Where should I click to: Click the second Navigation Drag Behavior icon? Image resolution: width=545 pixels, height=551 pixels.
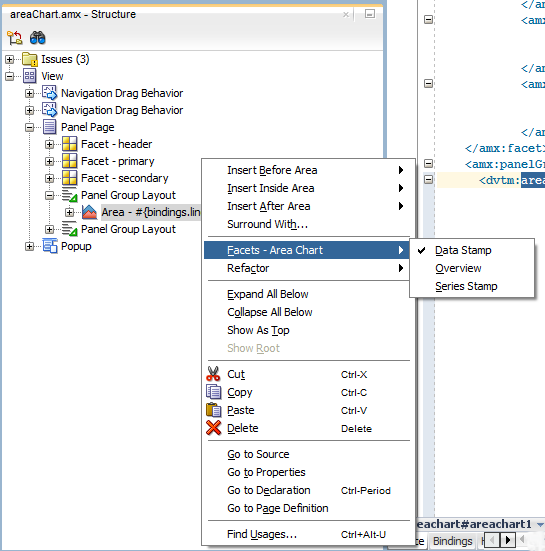tap(50, 110)
